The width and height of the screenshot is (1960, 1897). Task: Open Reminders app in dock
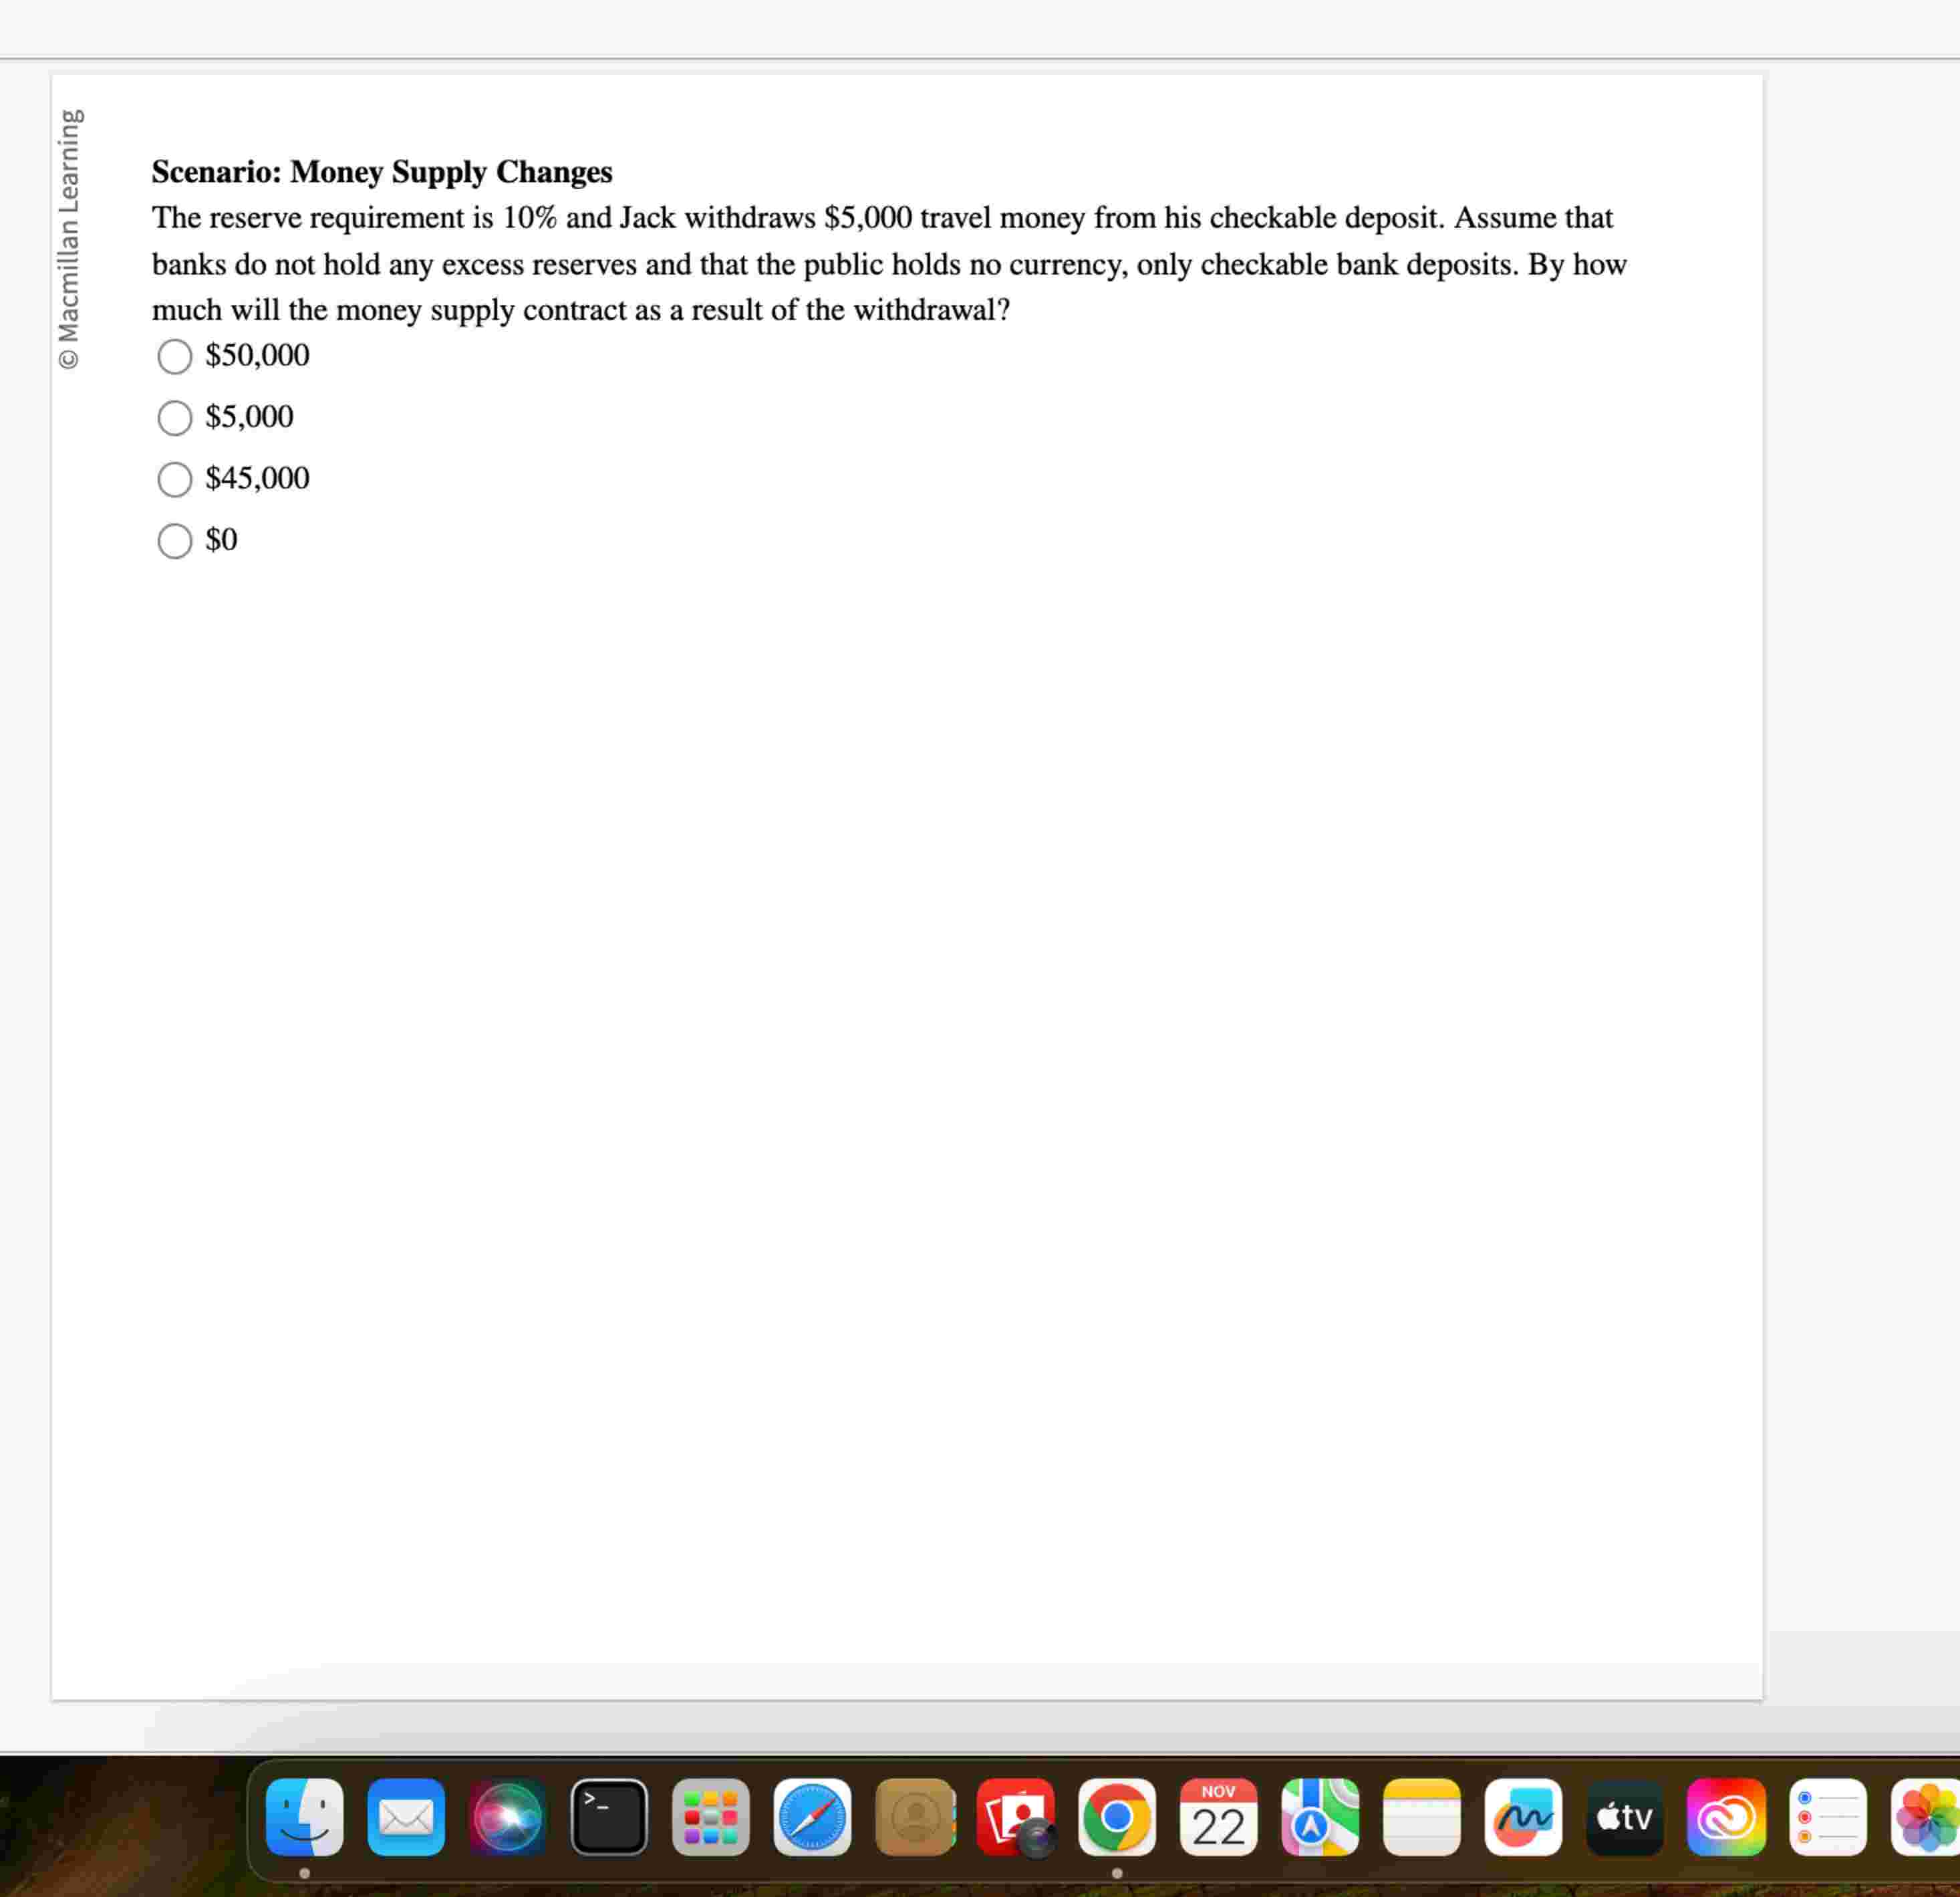(x=1827, y=1816)
